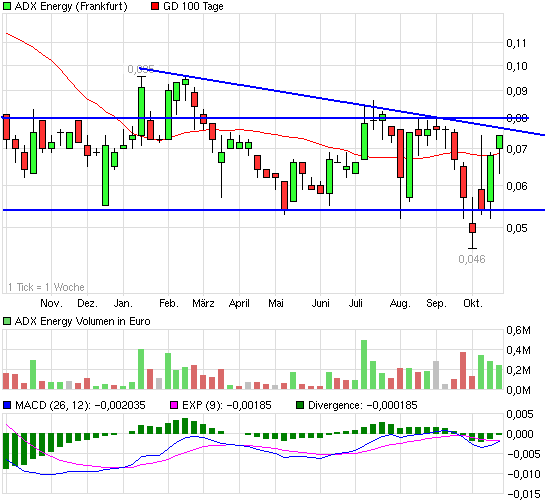
Task: Click the 0,046 low price annotation
Action: [x=472, y=259]
